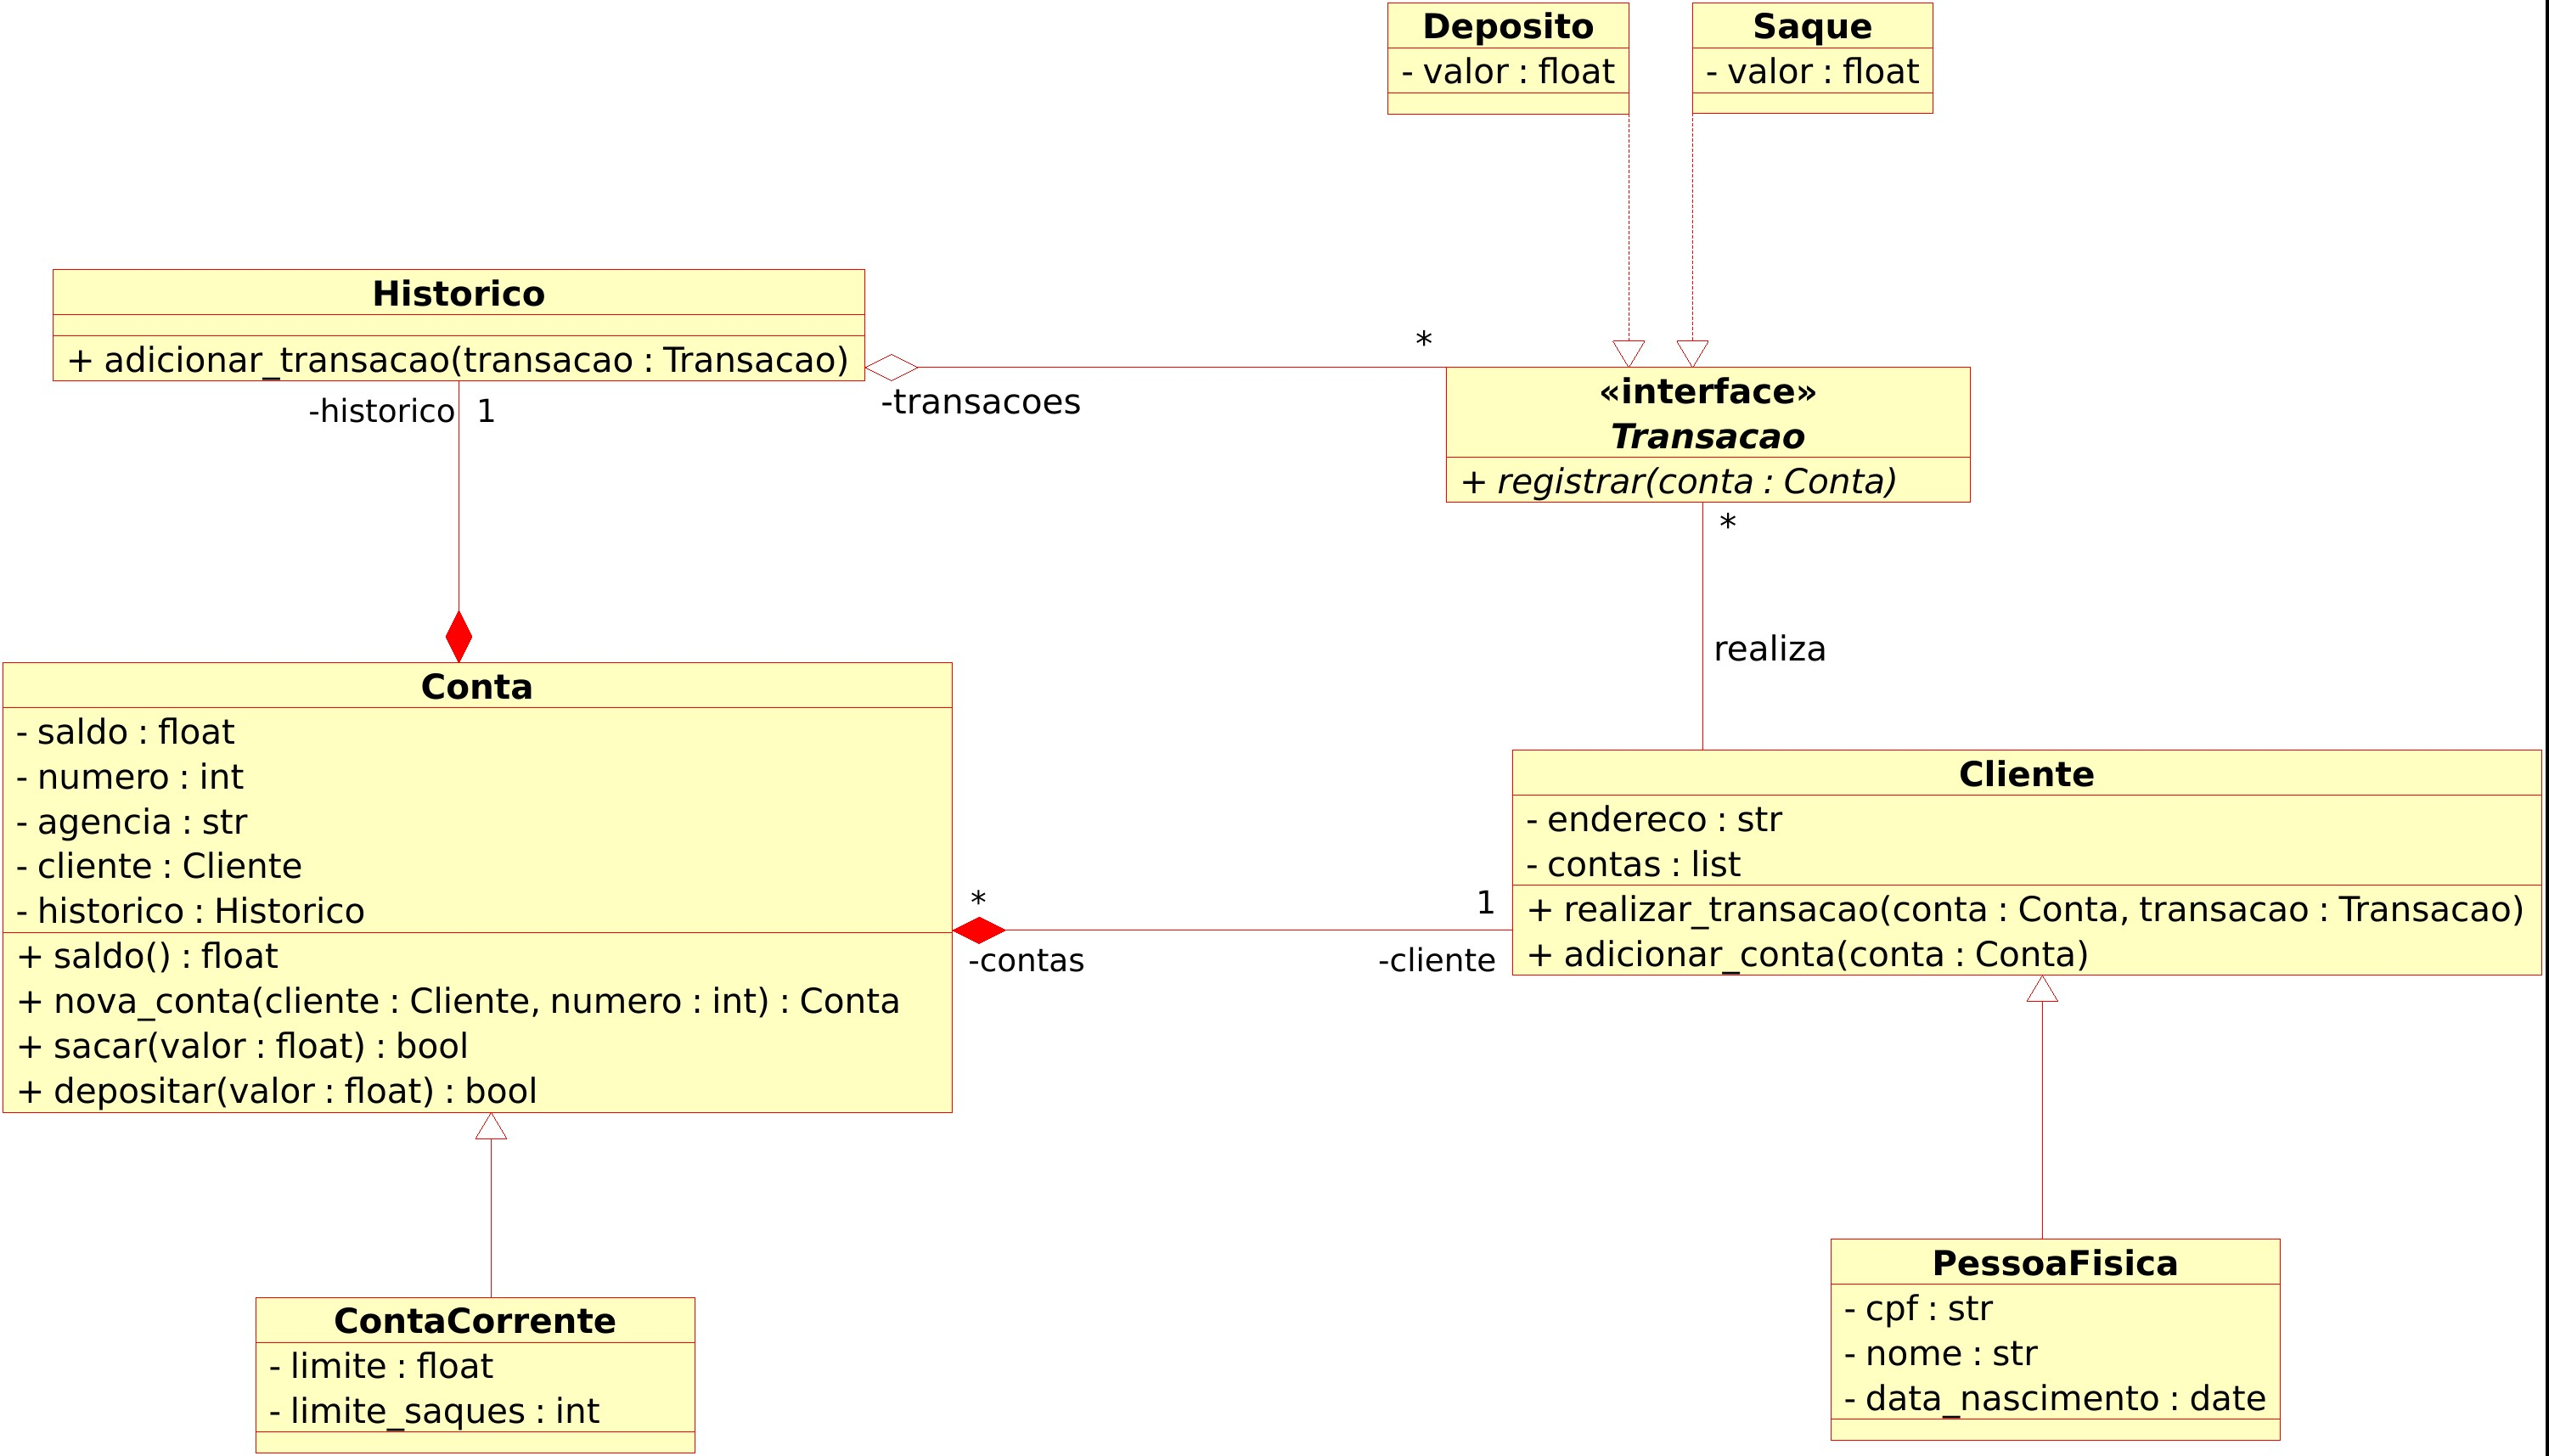Select the Conta class title
2549x1456 pixels.
tap(477, 686)
